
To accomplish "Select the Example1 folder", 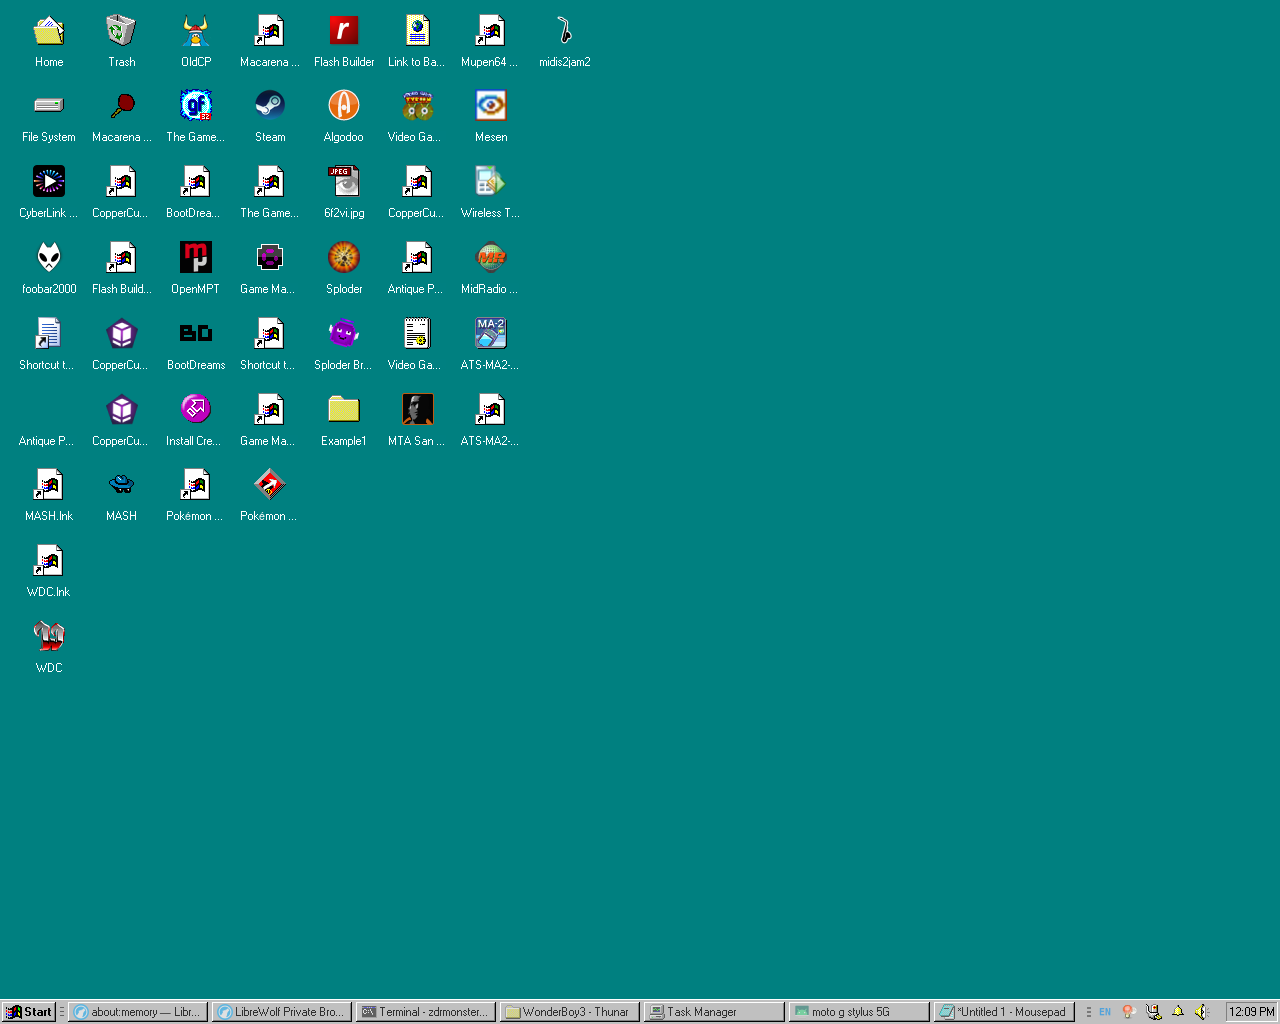I will (343, 410).
